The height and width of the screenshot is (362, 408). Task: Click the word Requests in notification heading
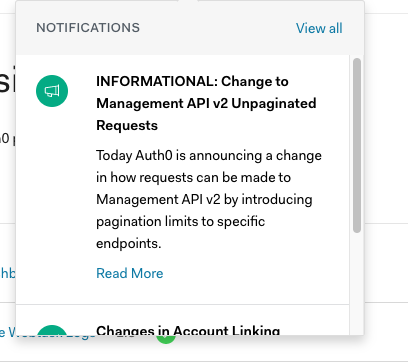click(127, 125)
